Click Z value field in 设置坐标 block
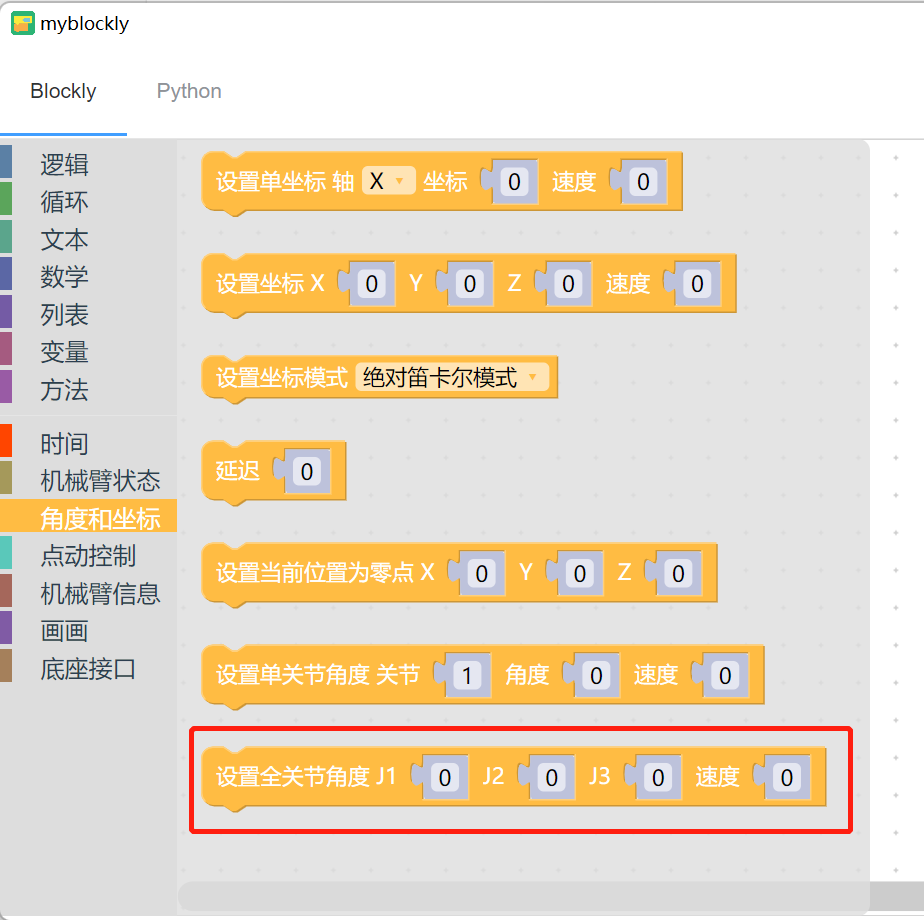Screen dimensions: 924x920 pyautogui.click(x=568, y=284)
